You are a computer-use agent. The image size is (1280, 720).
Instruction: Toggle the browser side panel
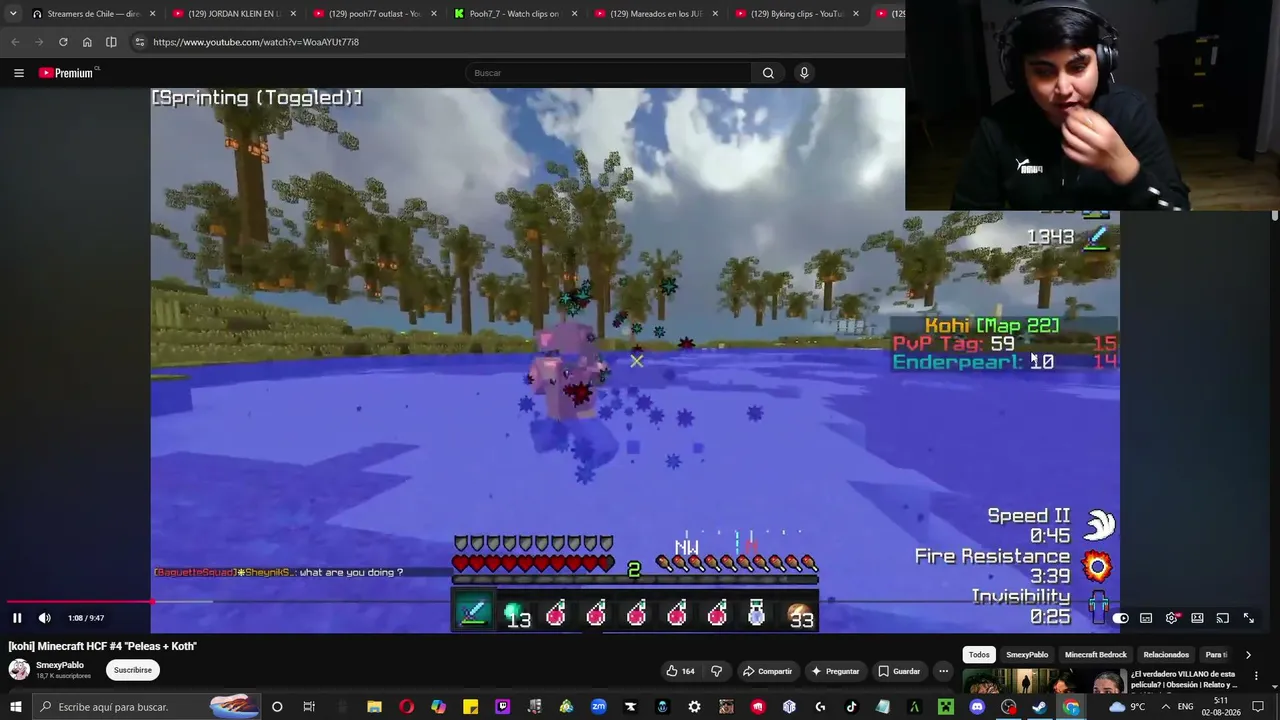pyautogui.click(x=111, y=42)
